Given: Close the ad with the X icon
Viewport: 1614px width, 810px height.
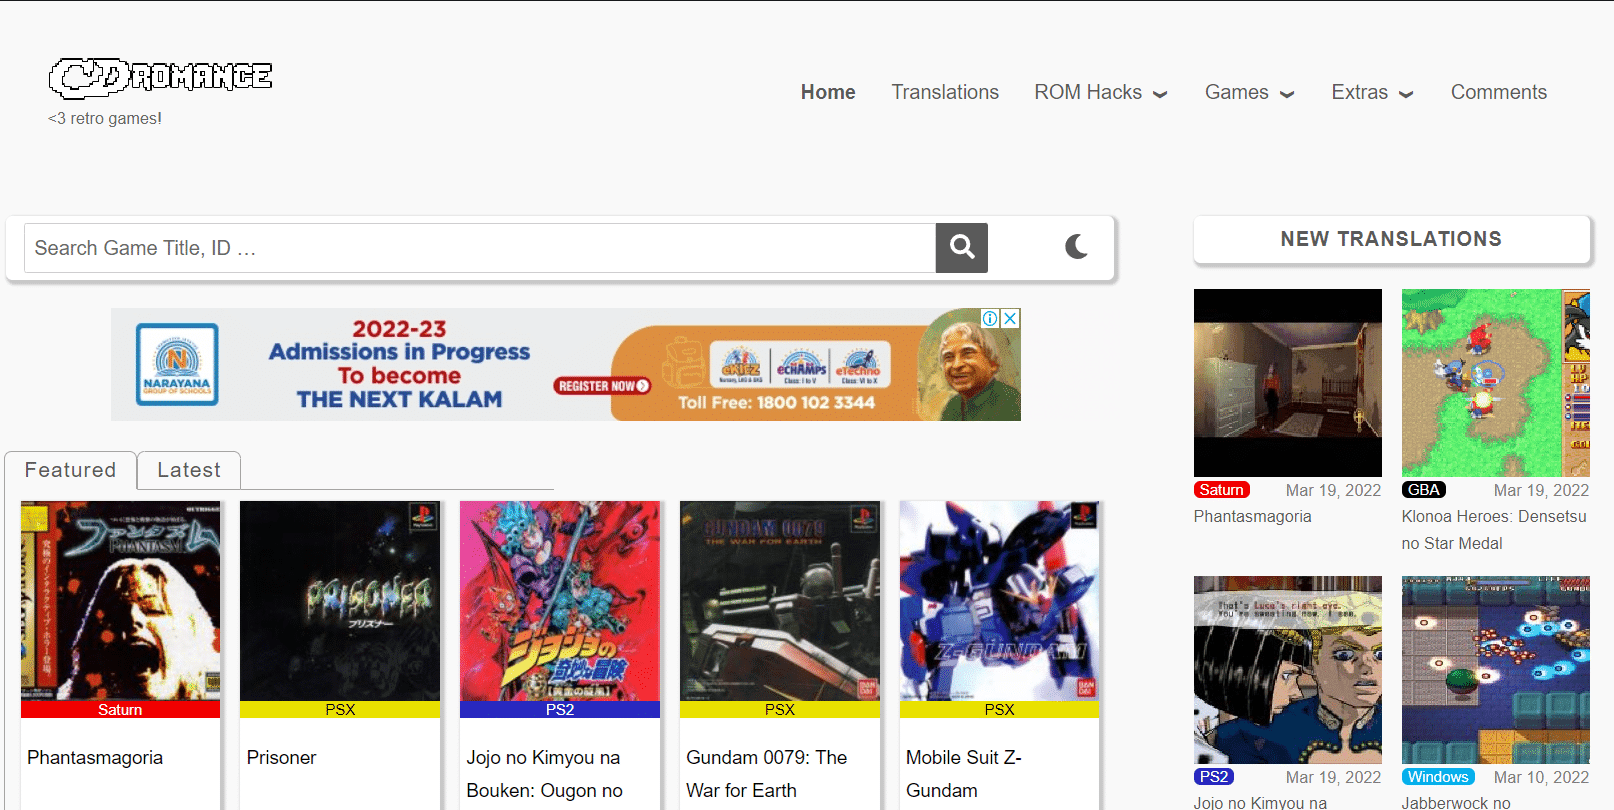Looking at the screenshot, I should click(x=1010, y=318).
